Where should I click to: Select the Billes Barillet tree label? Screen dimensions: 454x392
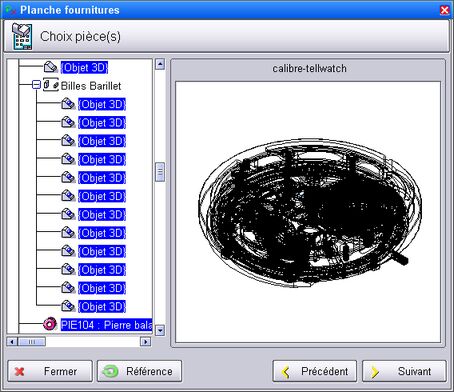(91, 86)
